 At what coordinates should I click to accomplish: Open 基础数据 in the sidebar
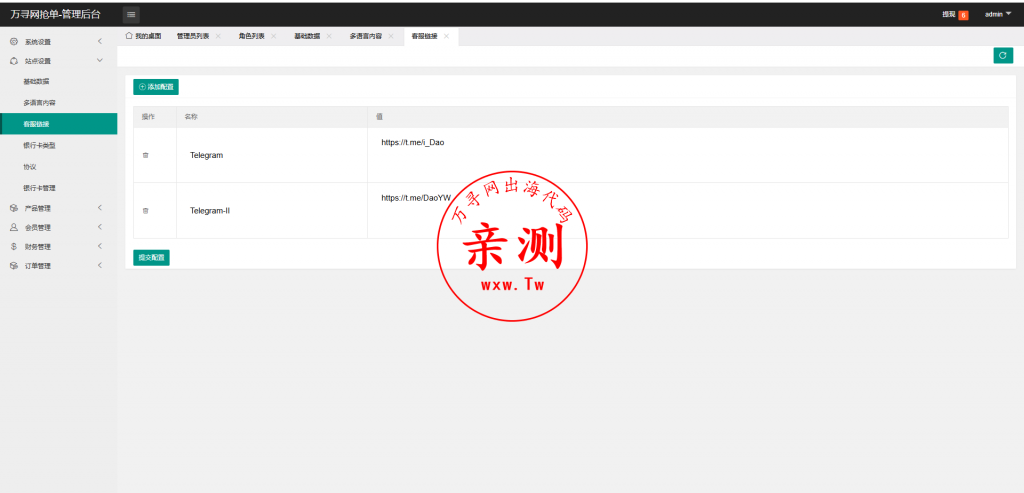click(36, 82)
